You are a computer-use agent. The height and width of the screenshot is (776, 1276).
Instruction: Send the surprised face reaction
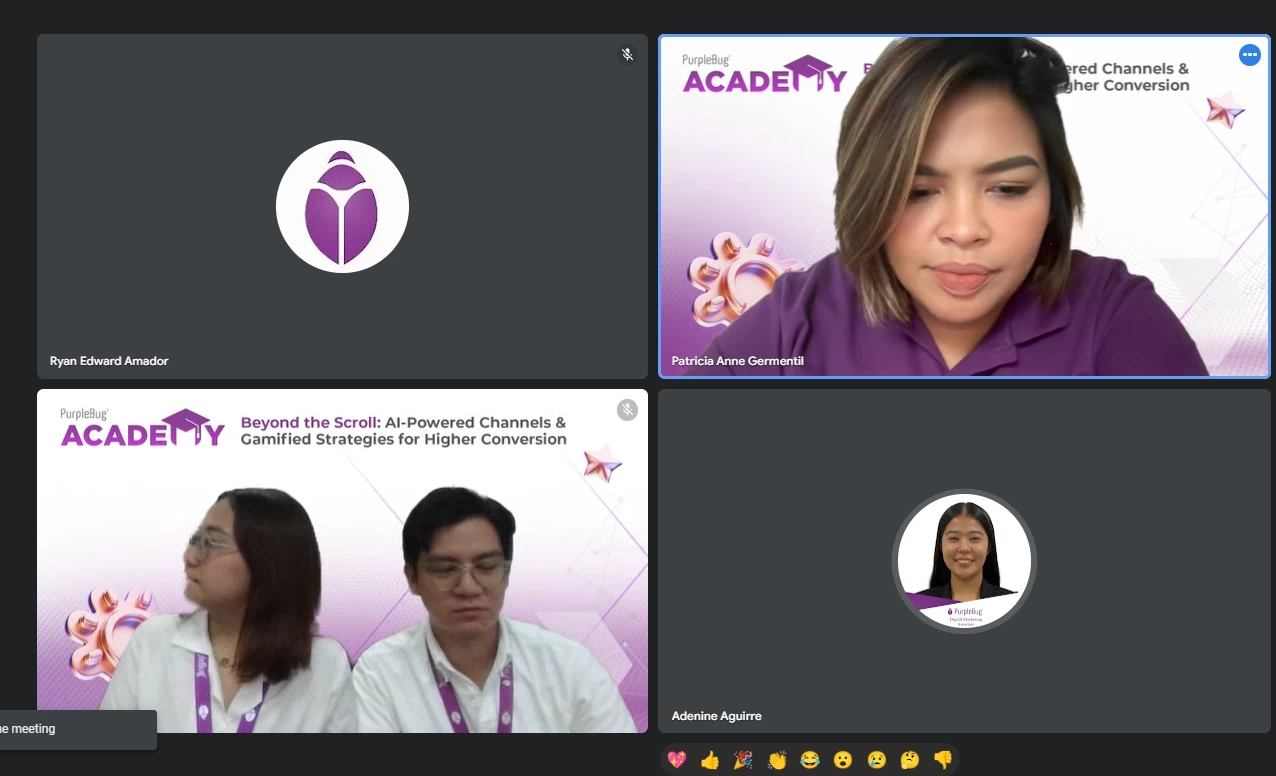[x=843, y=760]
